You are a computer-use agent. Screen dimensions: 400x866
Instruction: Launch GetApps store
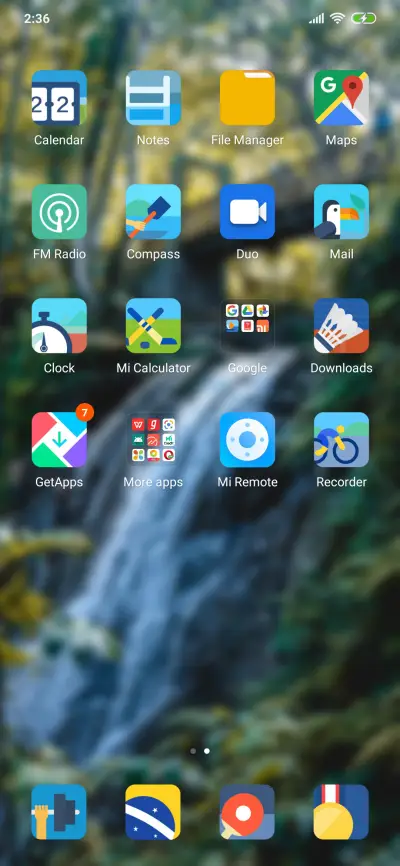(59, 440)
